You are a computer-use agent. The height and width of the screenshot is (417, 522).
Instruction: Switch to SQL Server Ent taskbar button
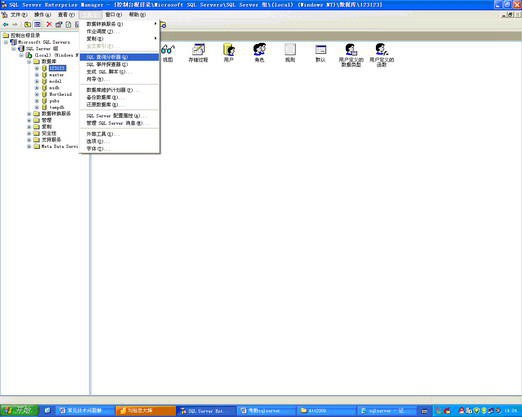point(205,411)
